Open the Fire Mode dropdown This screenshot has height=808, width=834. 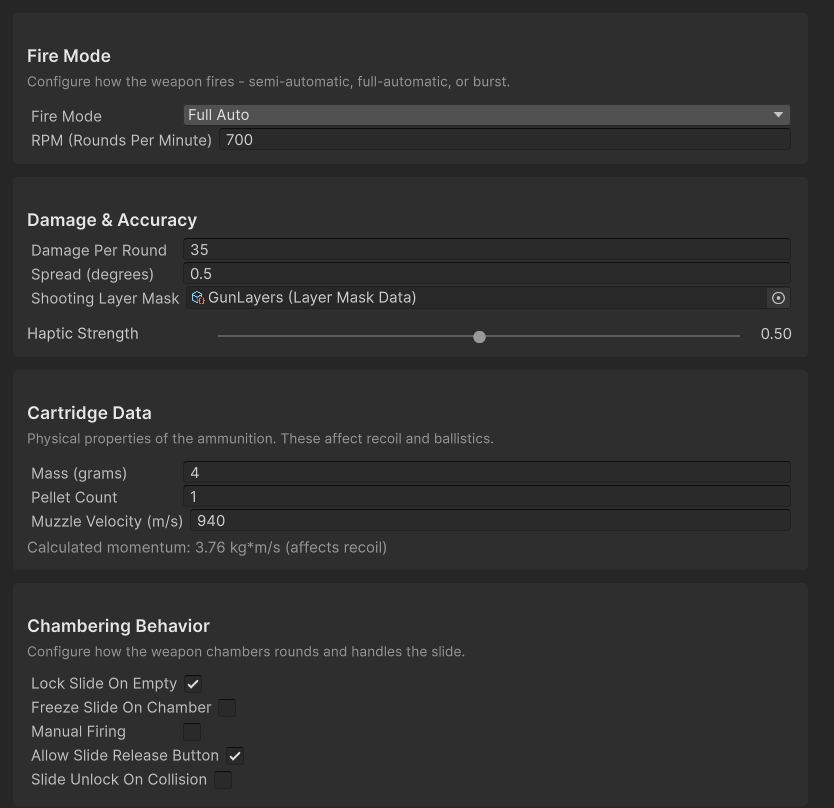pos(486,115)
